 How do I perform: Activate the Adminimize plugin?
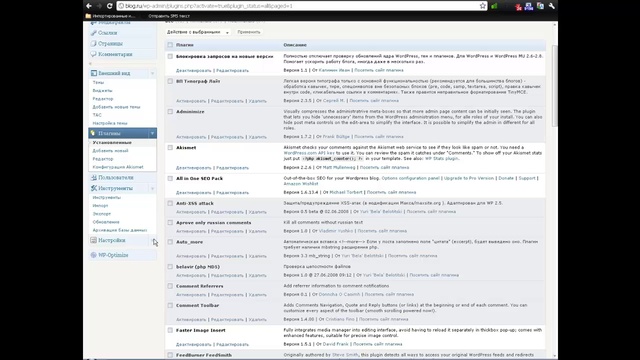191,137
